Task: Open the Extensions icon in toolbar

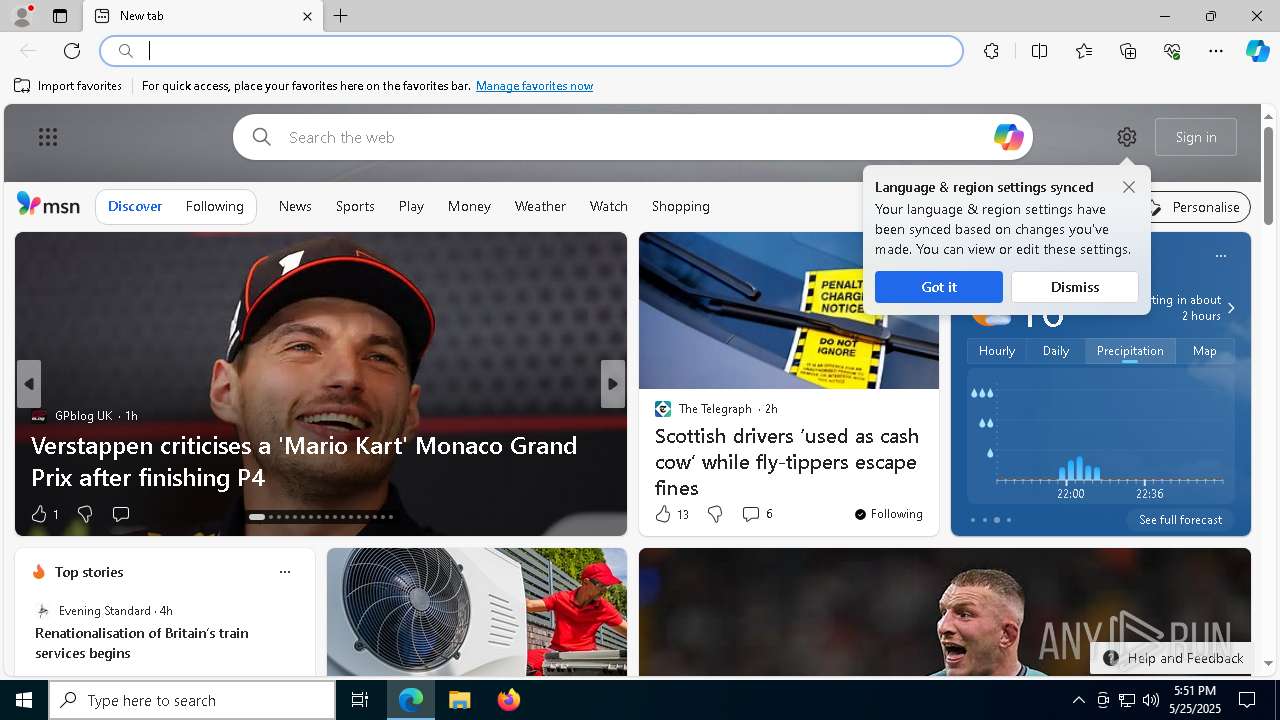Action: [991, 51]
